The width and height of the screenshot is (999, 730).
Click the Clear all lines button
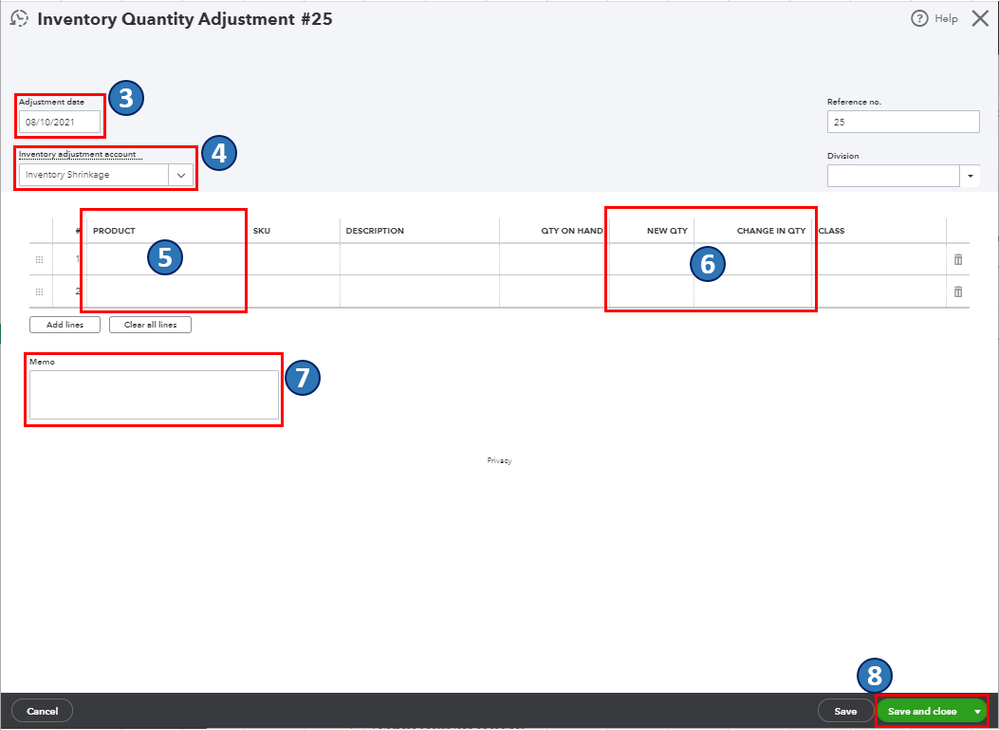tap(150, 325)
